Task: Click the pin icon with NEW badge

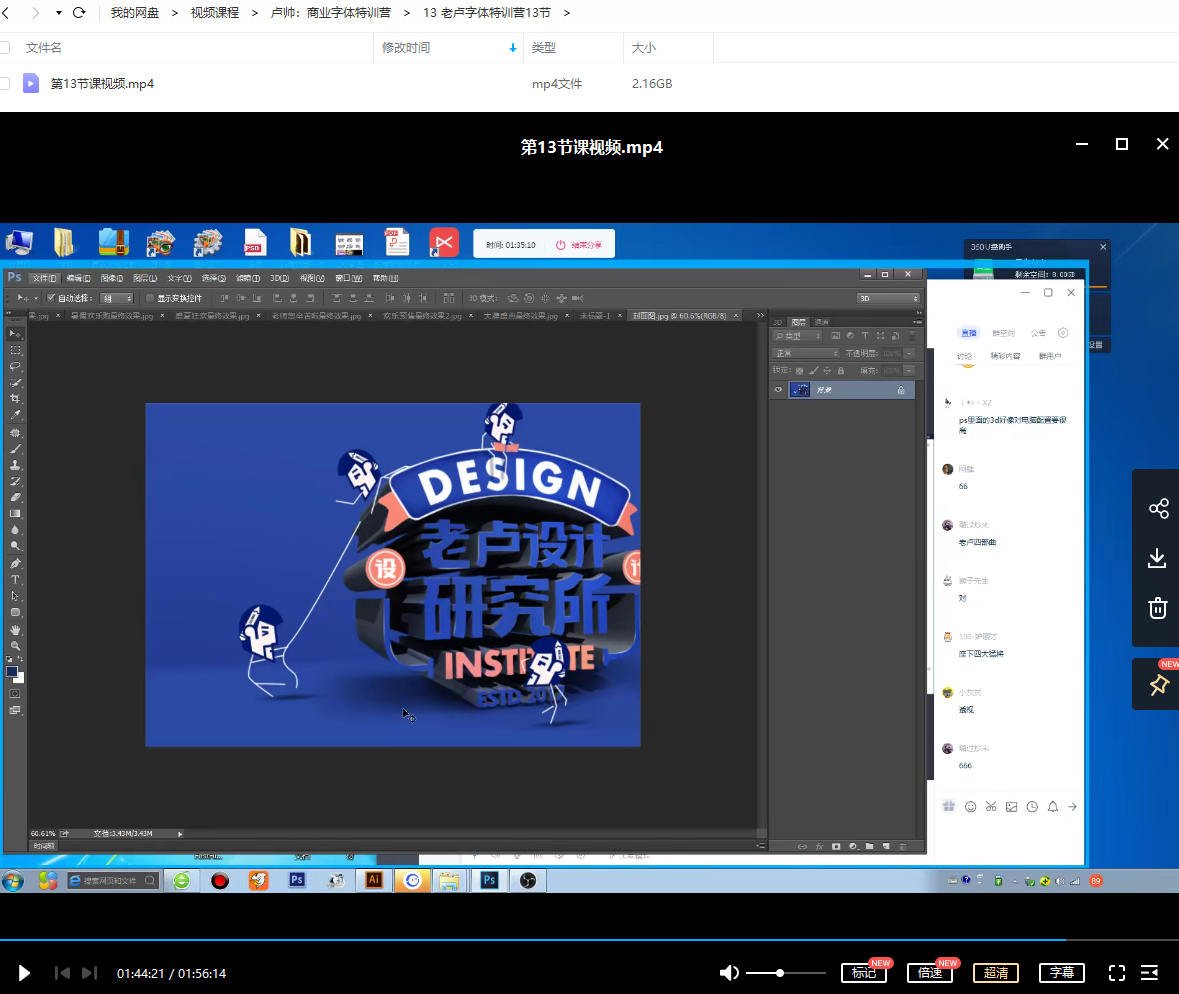Action: 1158,685
